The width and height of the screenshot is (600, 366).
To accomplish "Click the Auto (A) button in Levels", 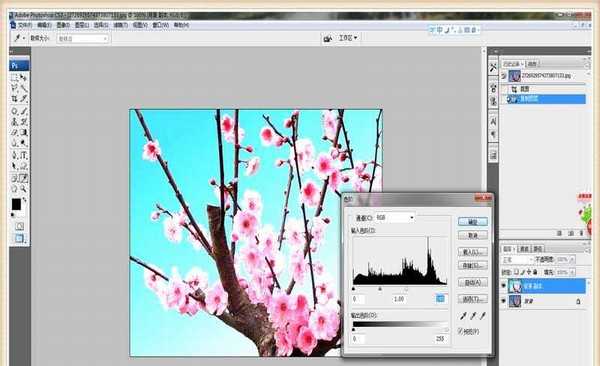I will [x=473, y=283].
